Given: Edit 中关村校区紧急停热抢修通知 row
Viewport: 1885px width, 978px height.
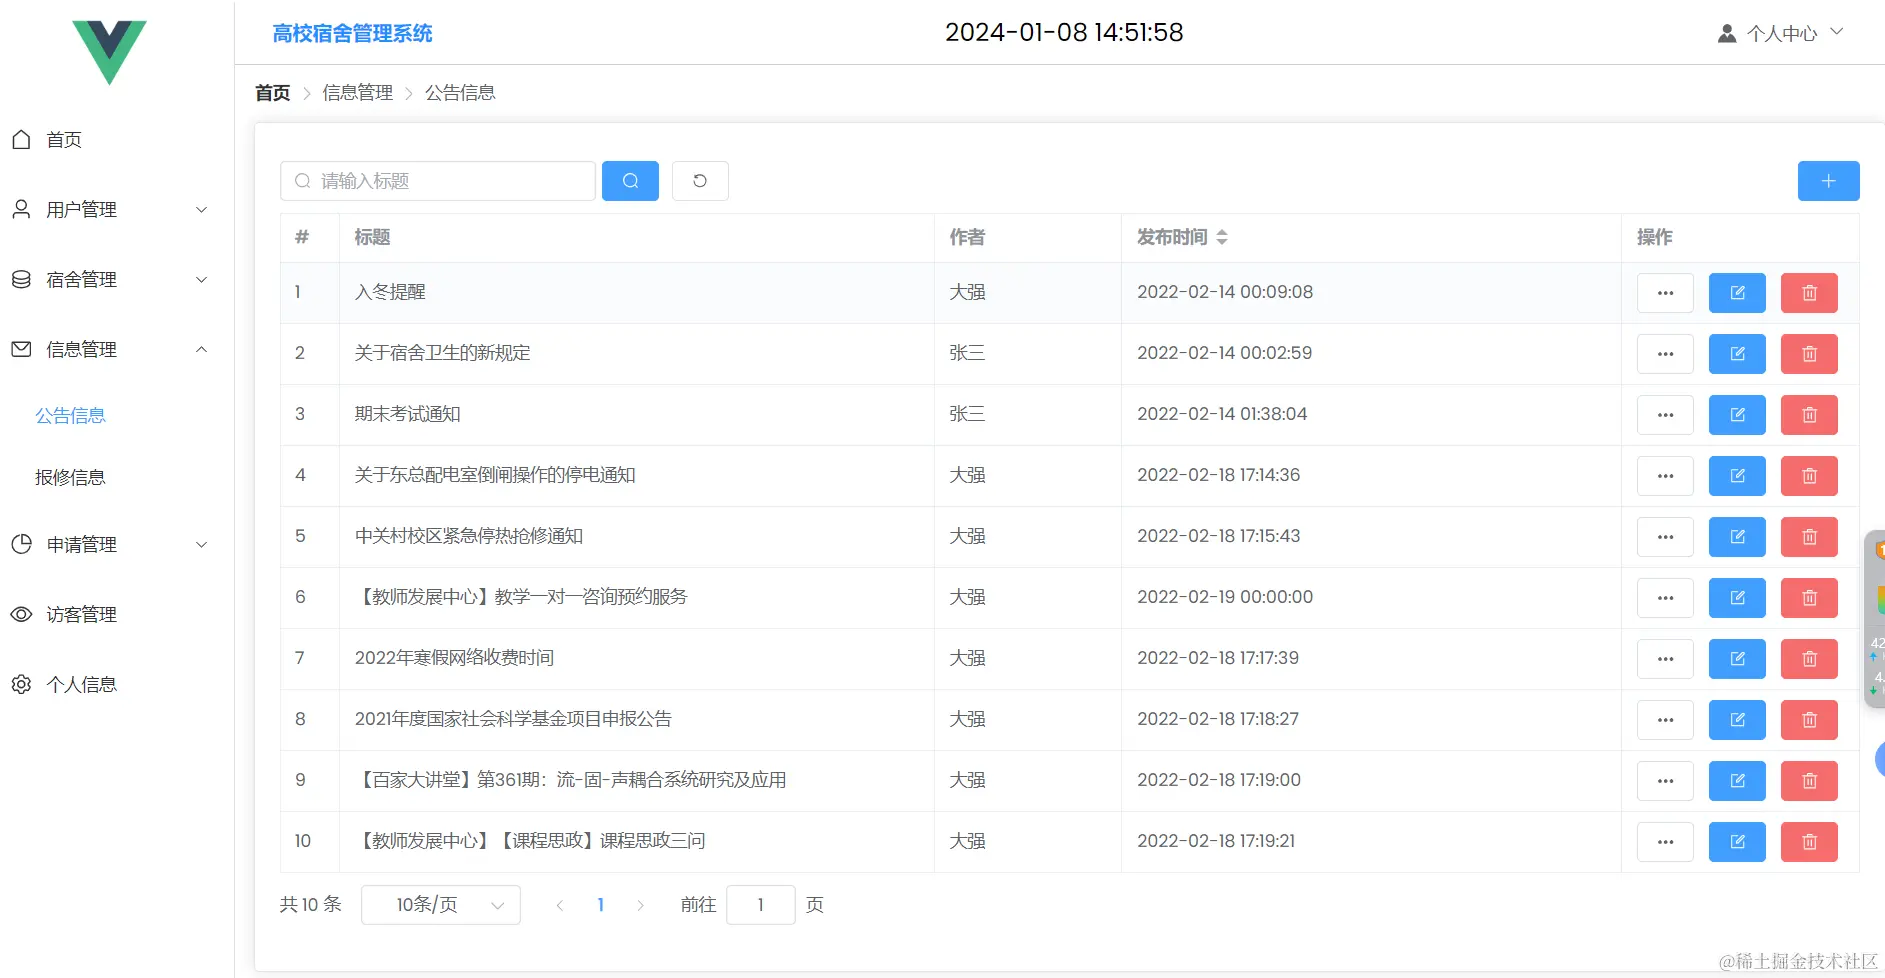Looking at the screenshot, I should [x=1737, y=537].
